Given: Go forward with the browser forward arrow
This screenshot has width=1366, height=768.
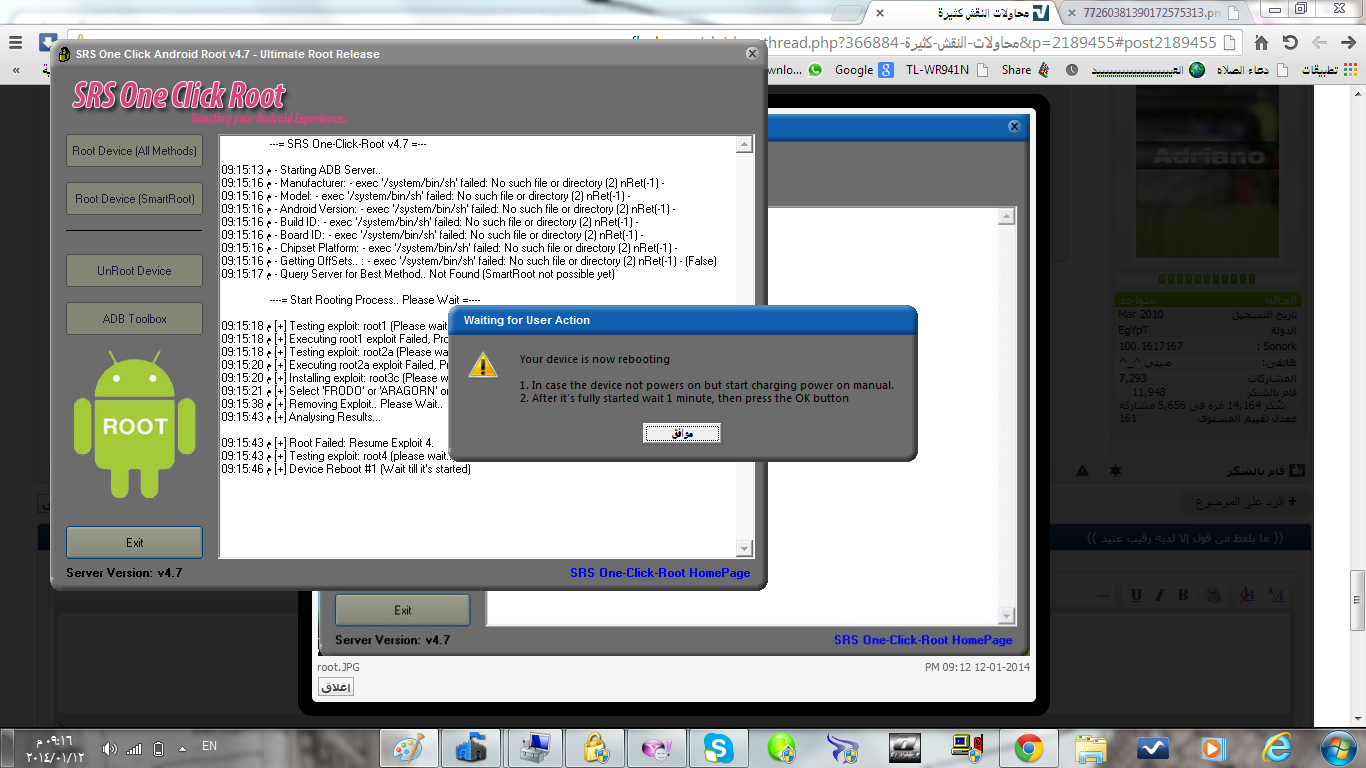Looking at the screenshot, I should pyautogui.click(x=1320, y=43).
